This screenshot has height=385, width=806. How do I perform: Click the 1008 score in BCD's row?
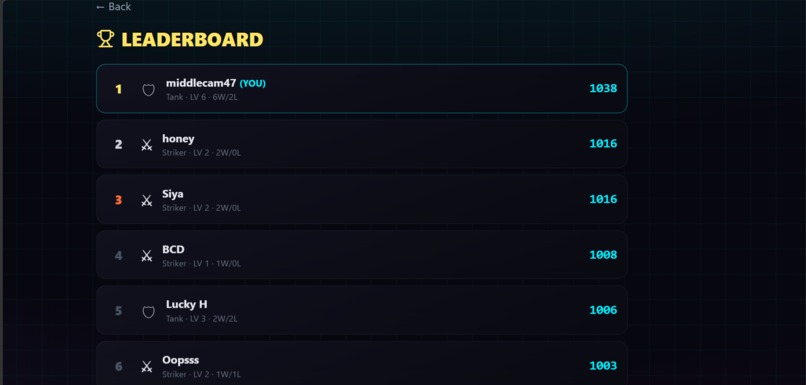pos(603,254)
